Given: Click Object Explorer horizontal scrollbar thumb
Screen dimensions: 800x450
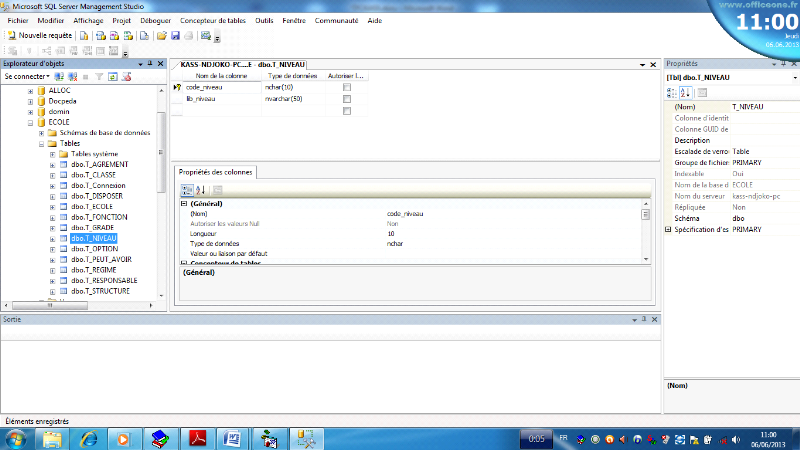Looking at the screenshot, I should pos(49,306).
